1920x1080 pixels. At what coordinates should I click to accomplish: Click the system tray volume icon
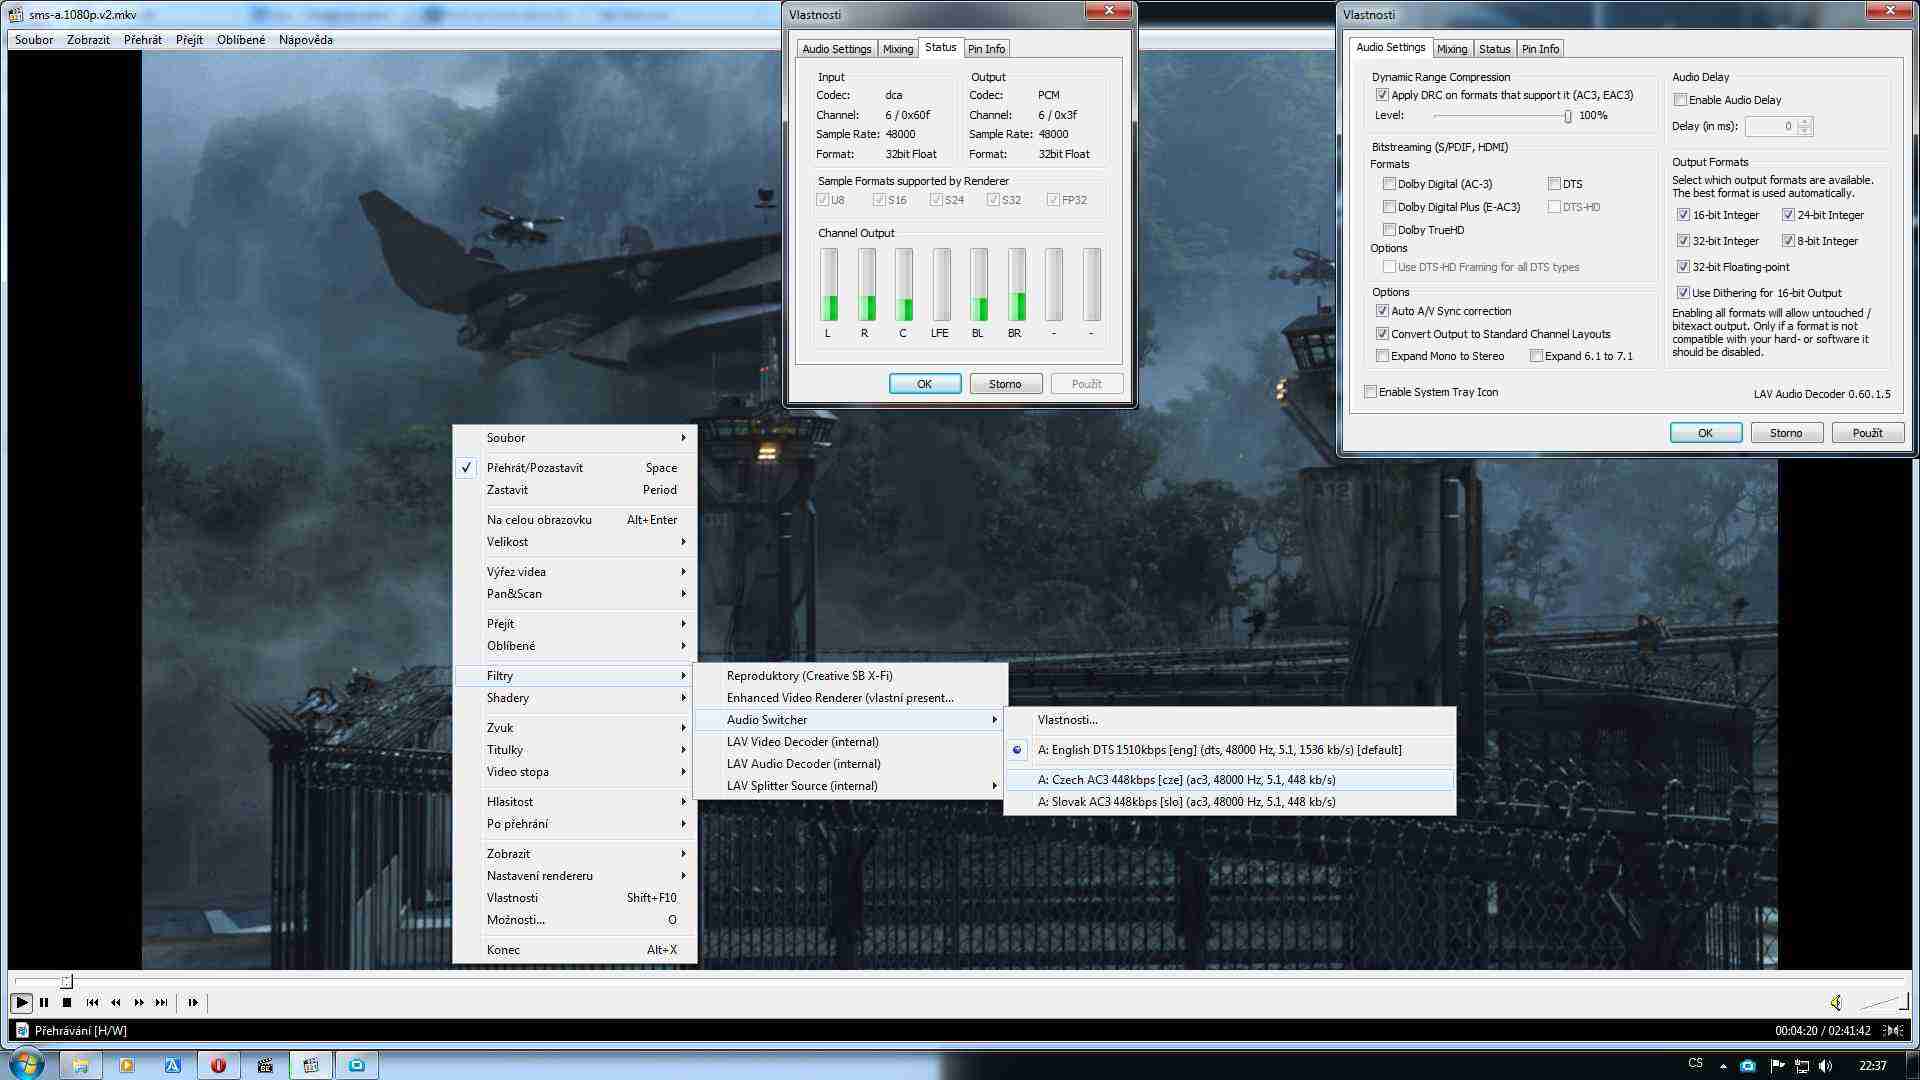1825,1065
